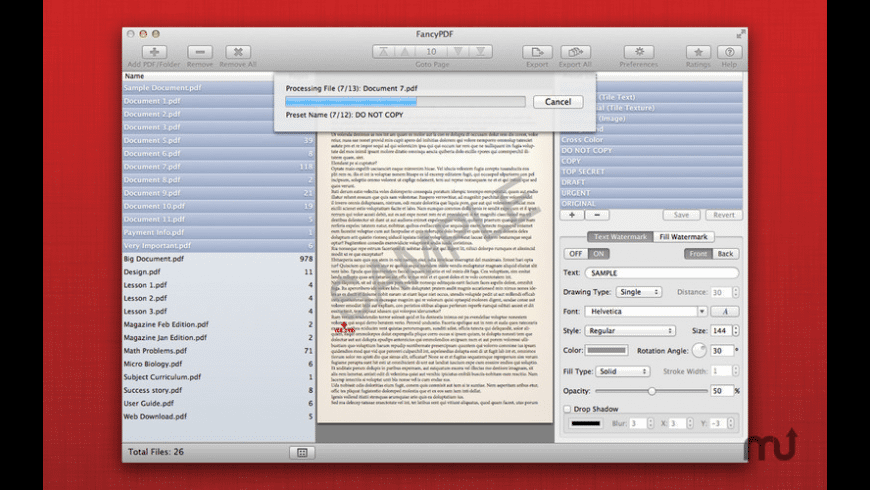Switch to Text Watermark tab
Image resolution: width=870 pixels, height=490 pixels.
[620, 237]
